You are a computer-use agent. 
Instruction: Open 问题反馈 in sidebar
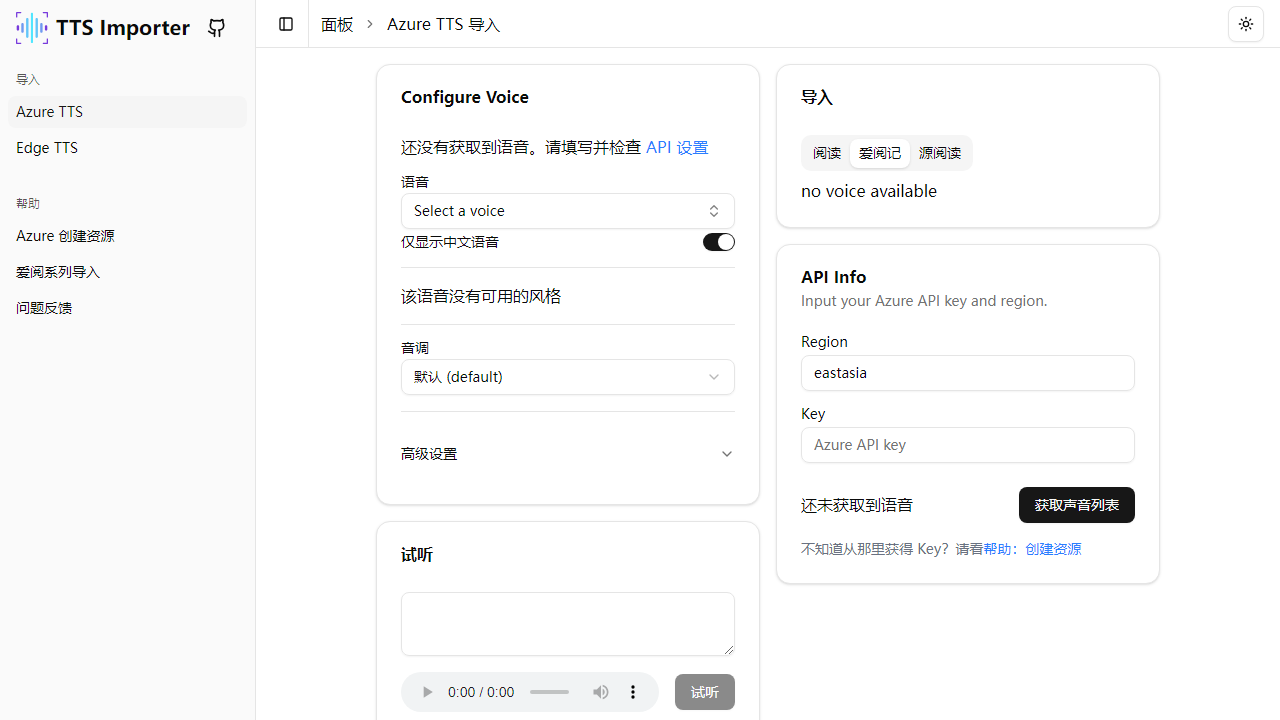click(x=127, y=308)
